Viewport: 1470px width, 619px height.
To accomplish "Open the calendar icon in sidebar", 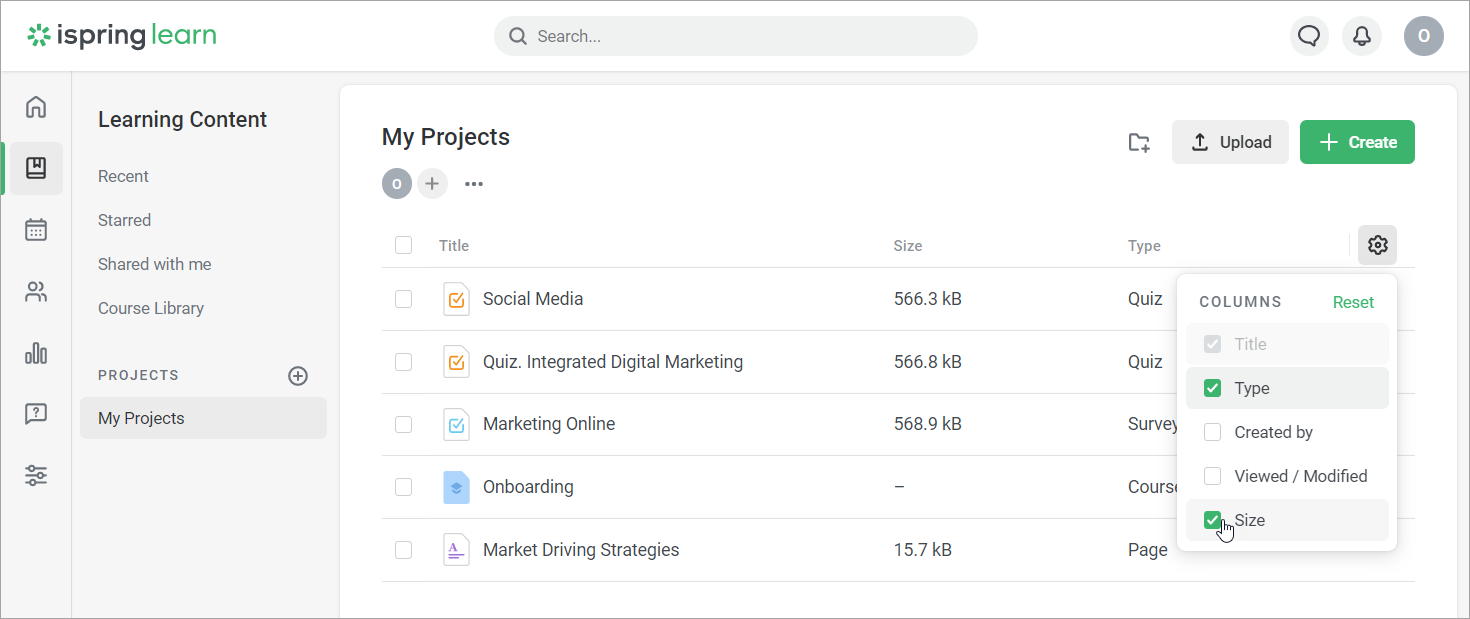I will coord(36,230).
